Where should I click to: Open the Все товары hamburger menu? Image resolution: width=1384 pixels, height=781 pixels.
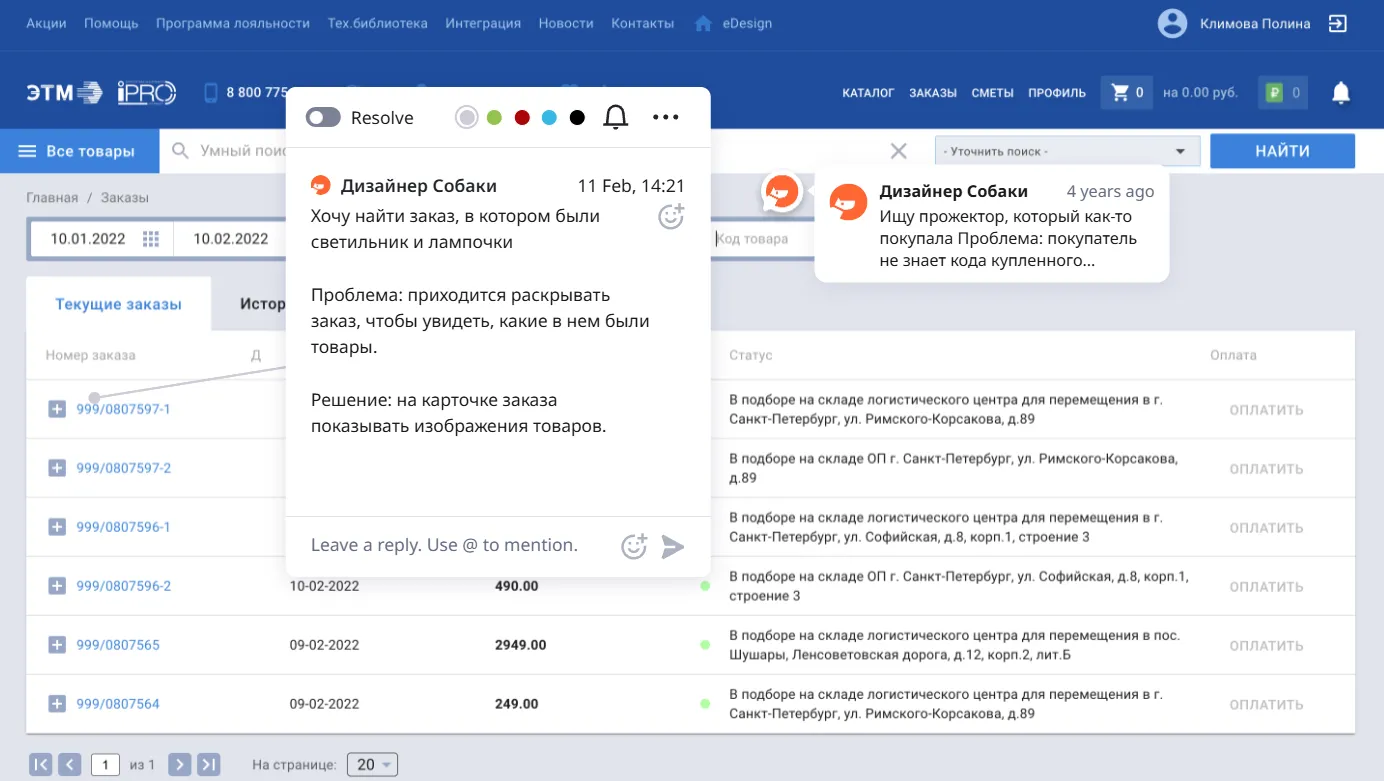pyautogui.click(x=25, y=150)
